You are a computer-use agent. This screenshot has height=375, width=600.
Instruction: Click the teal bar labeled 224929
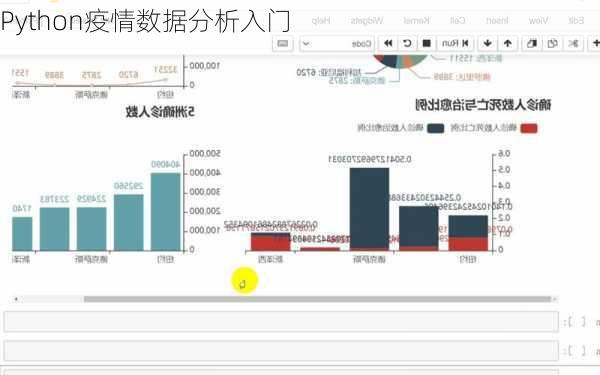pyautogui.click(x=92, y=229)
